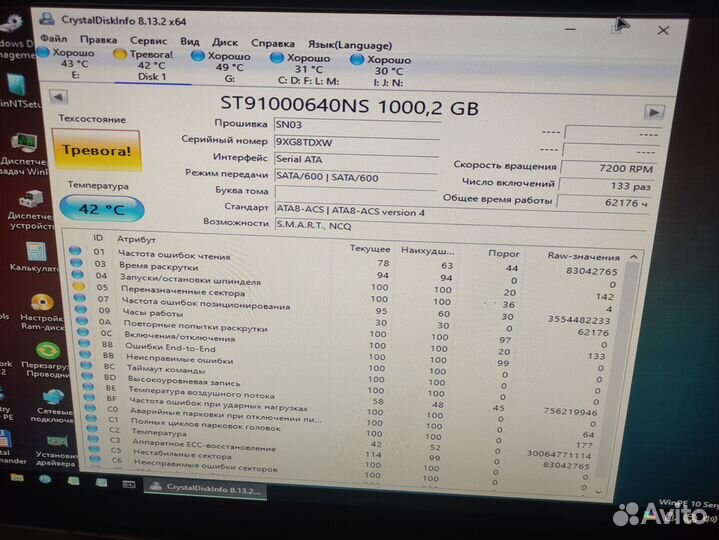Click status dot for Частота ошибок чтения
Viewport: 719px width, 540px height.
(75, 251)
